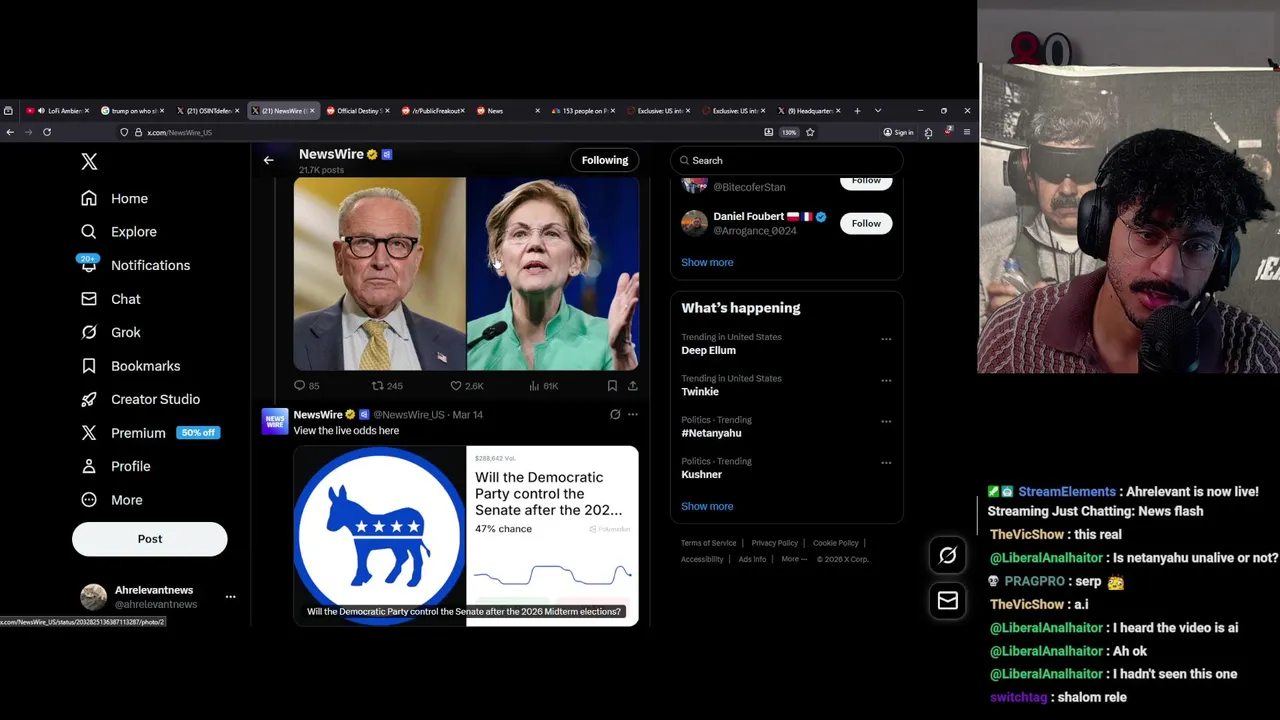
Task: Switch to the 153 people browser tab
Action: pos(582,111)
